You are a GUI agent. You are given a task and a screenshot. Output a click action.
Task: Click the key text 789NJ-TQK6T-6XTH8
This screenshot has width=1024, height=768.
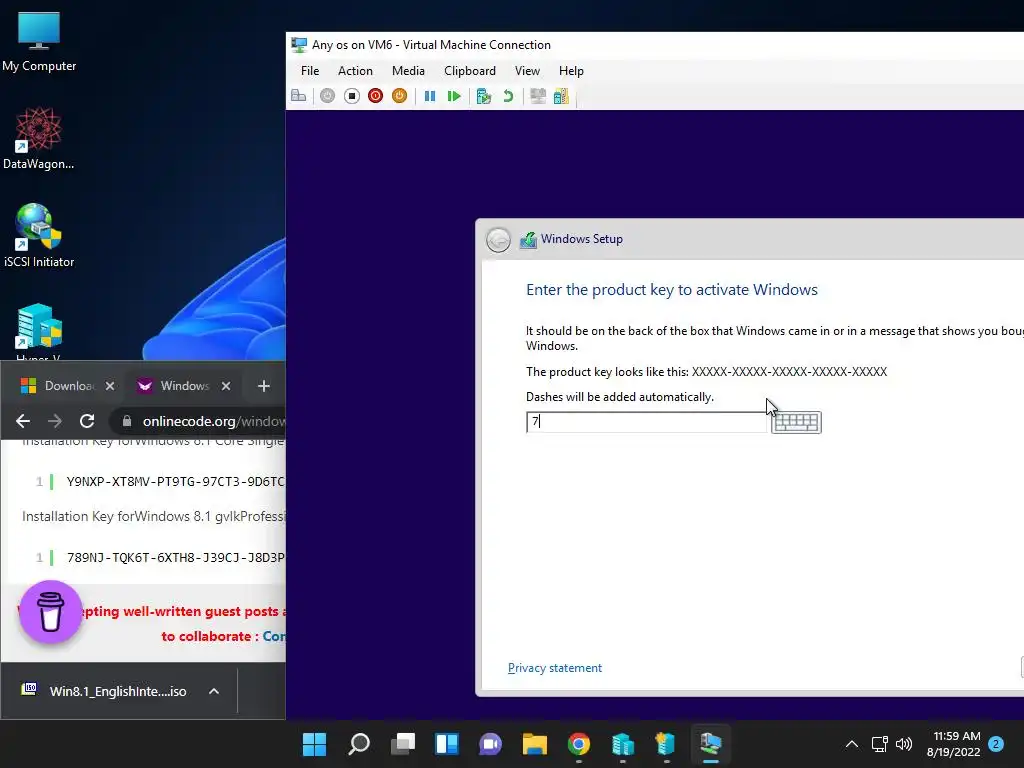(176, 558)
